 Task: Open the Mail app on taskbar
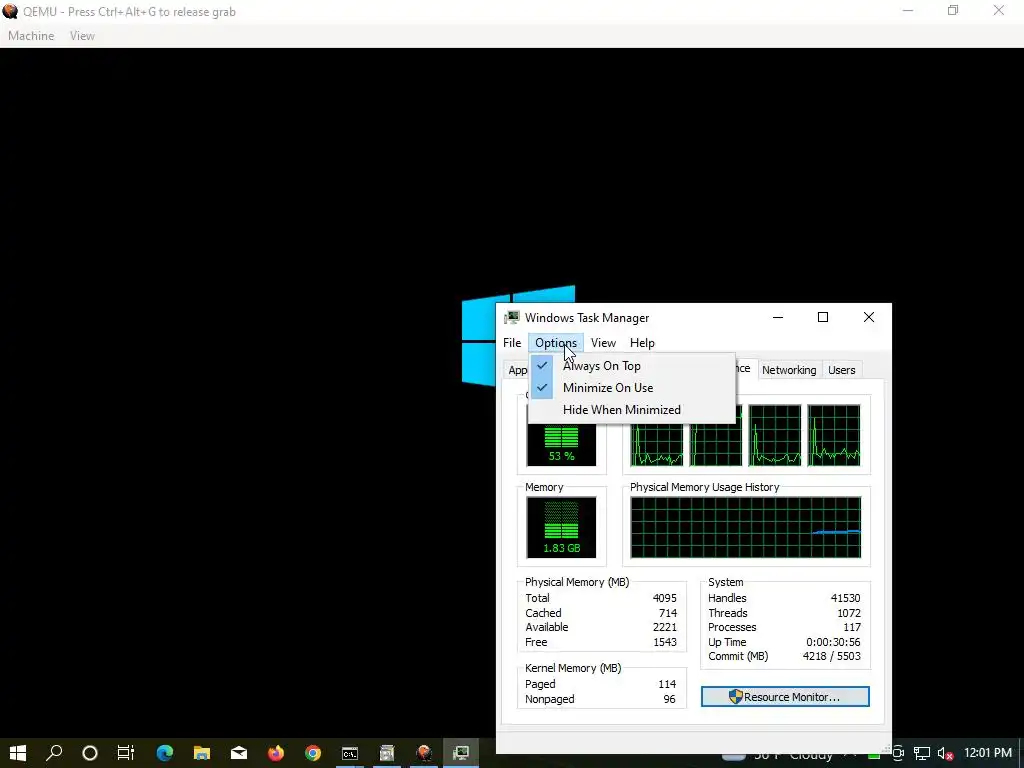tap(239, 753)
